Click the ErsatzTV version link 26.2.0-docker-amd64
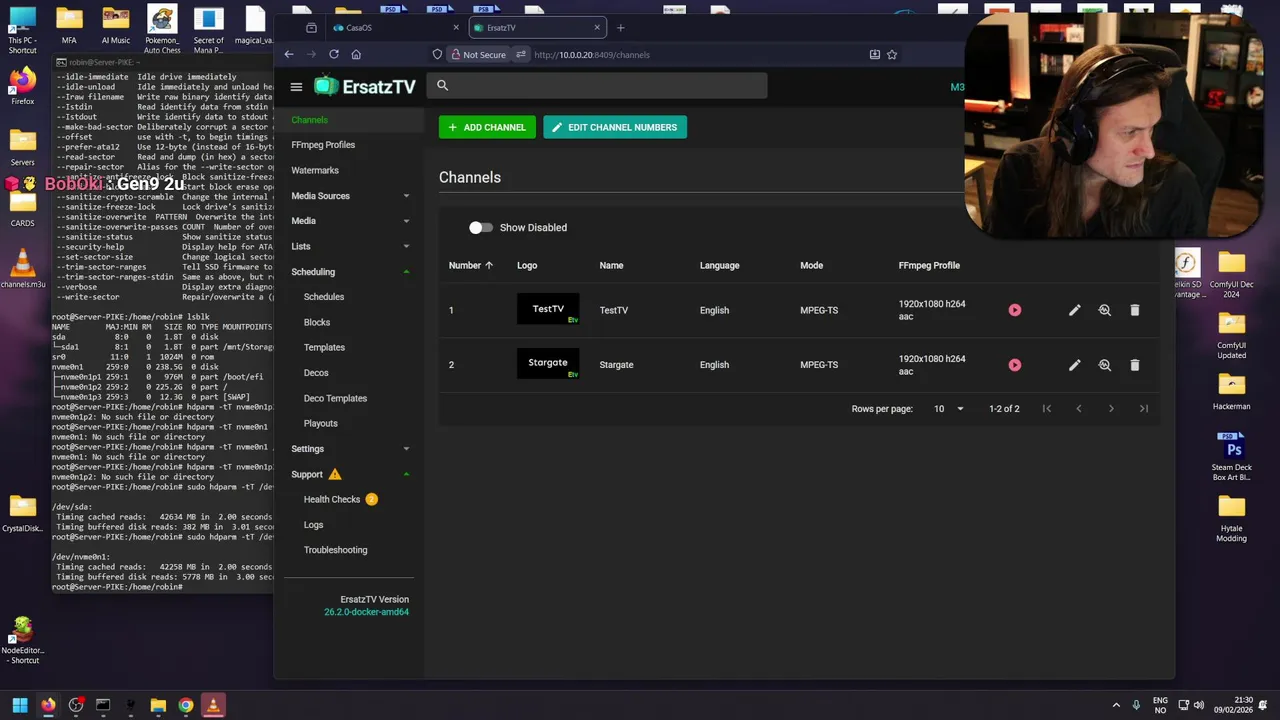 (x=366, y=612)
